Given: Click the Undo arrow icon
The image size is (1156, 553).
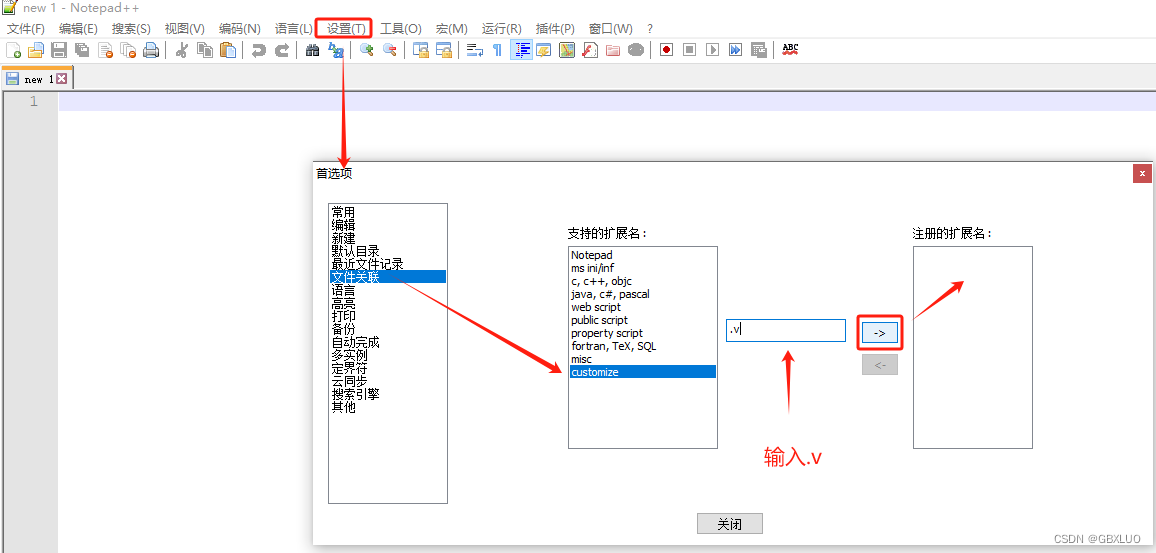Looking at the screenshot, I should tap(258, 50).
